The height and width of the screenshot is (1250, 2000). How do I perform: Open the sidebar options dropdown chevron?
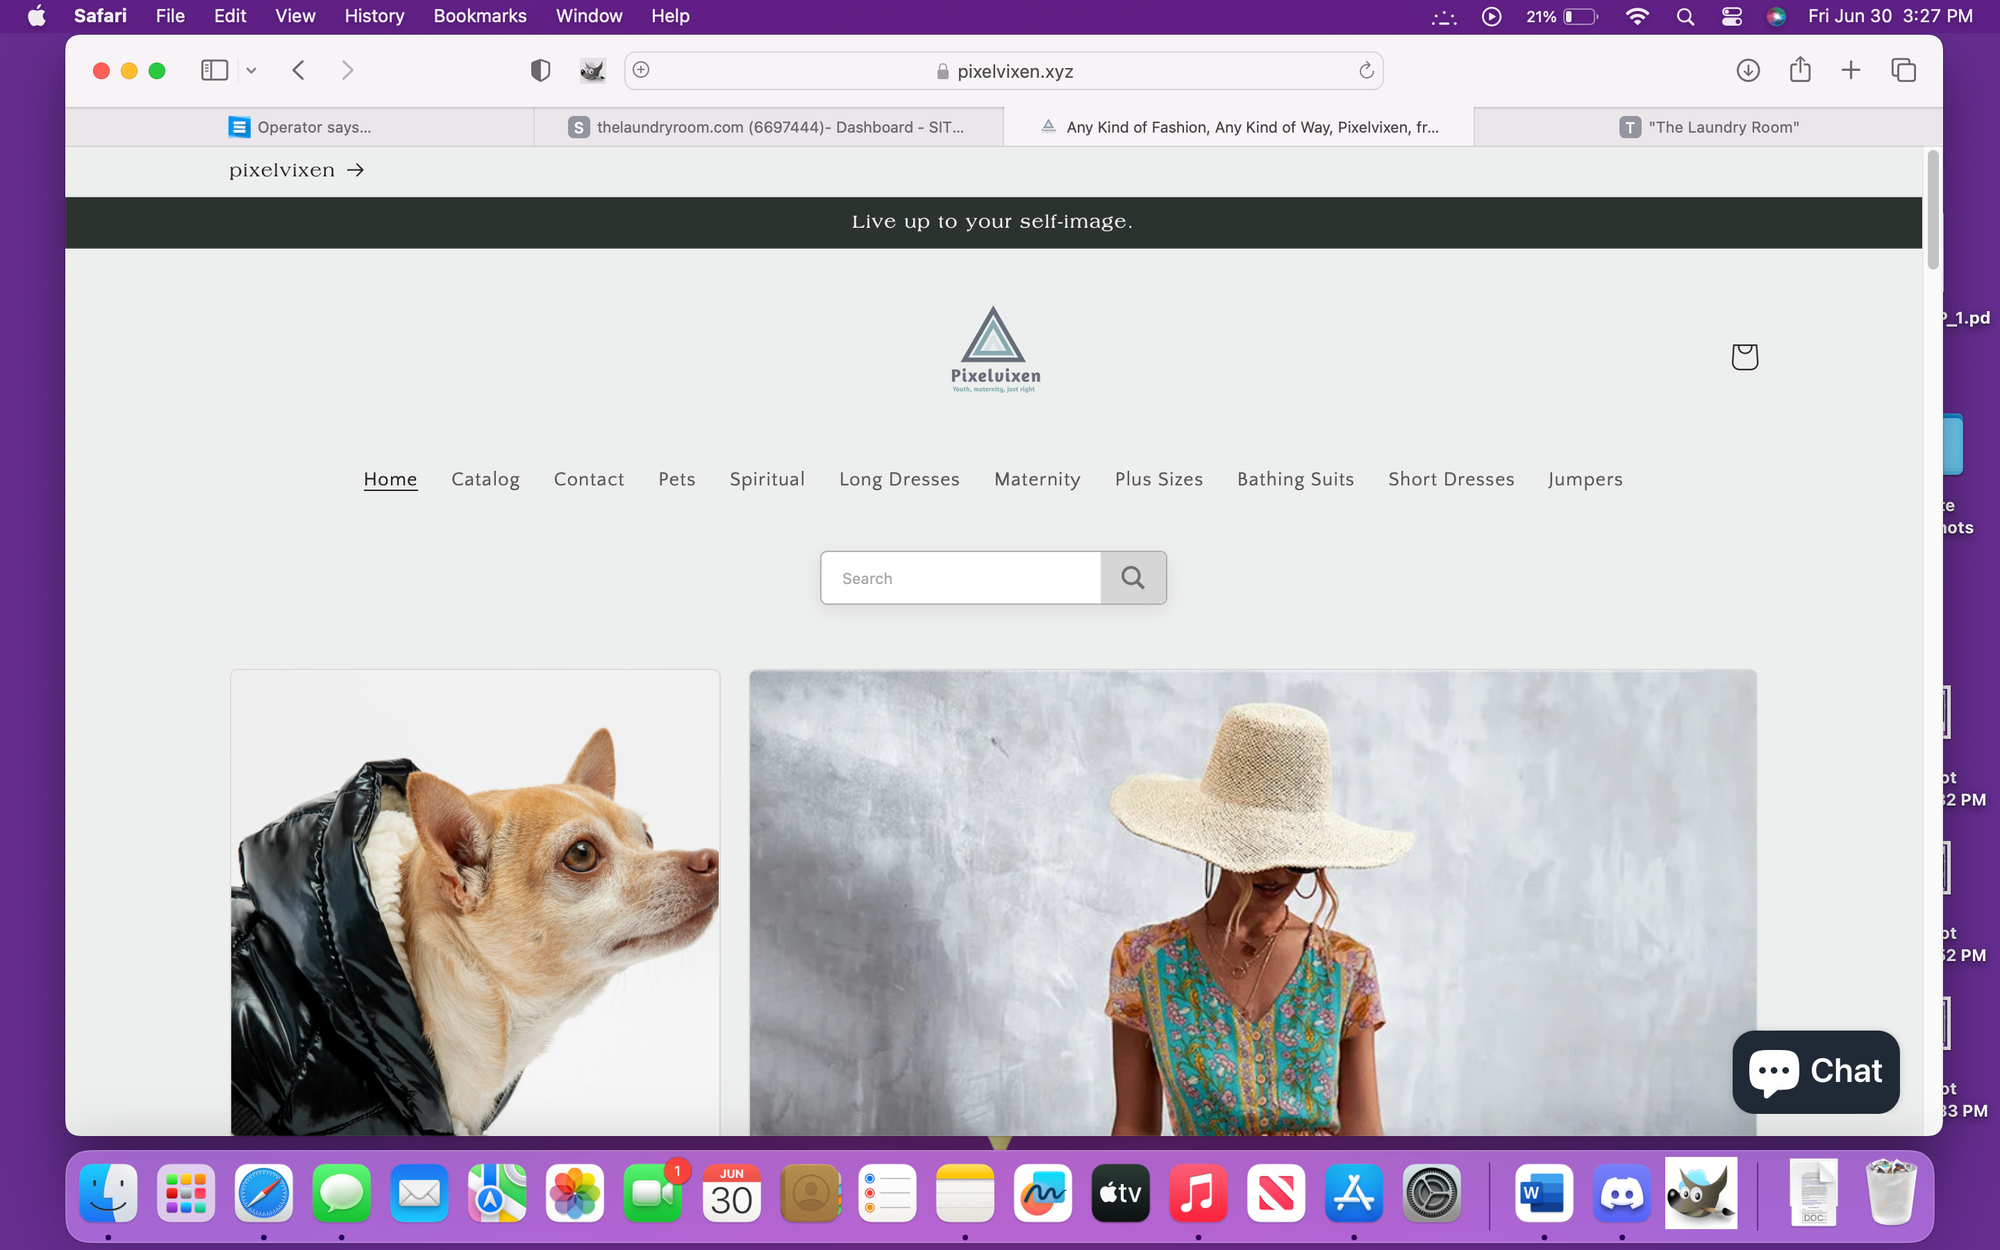pyautogui.click(x=252, y=70)
